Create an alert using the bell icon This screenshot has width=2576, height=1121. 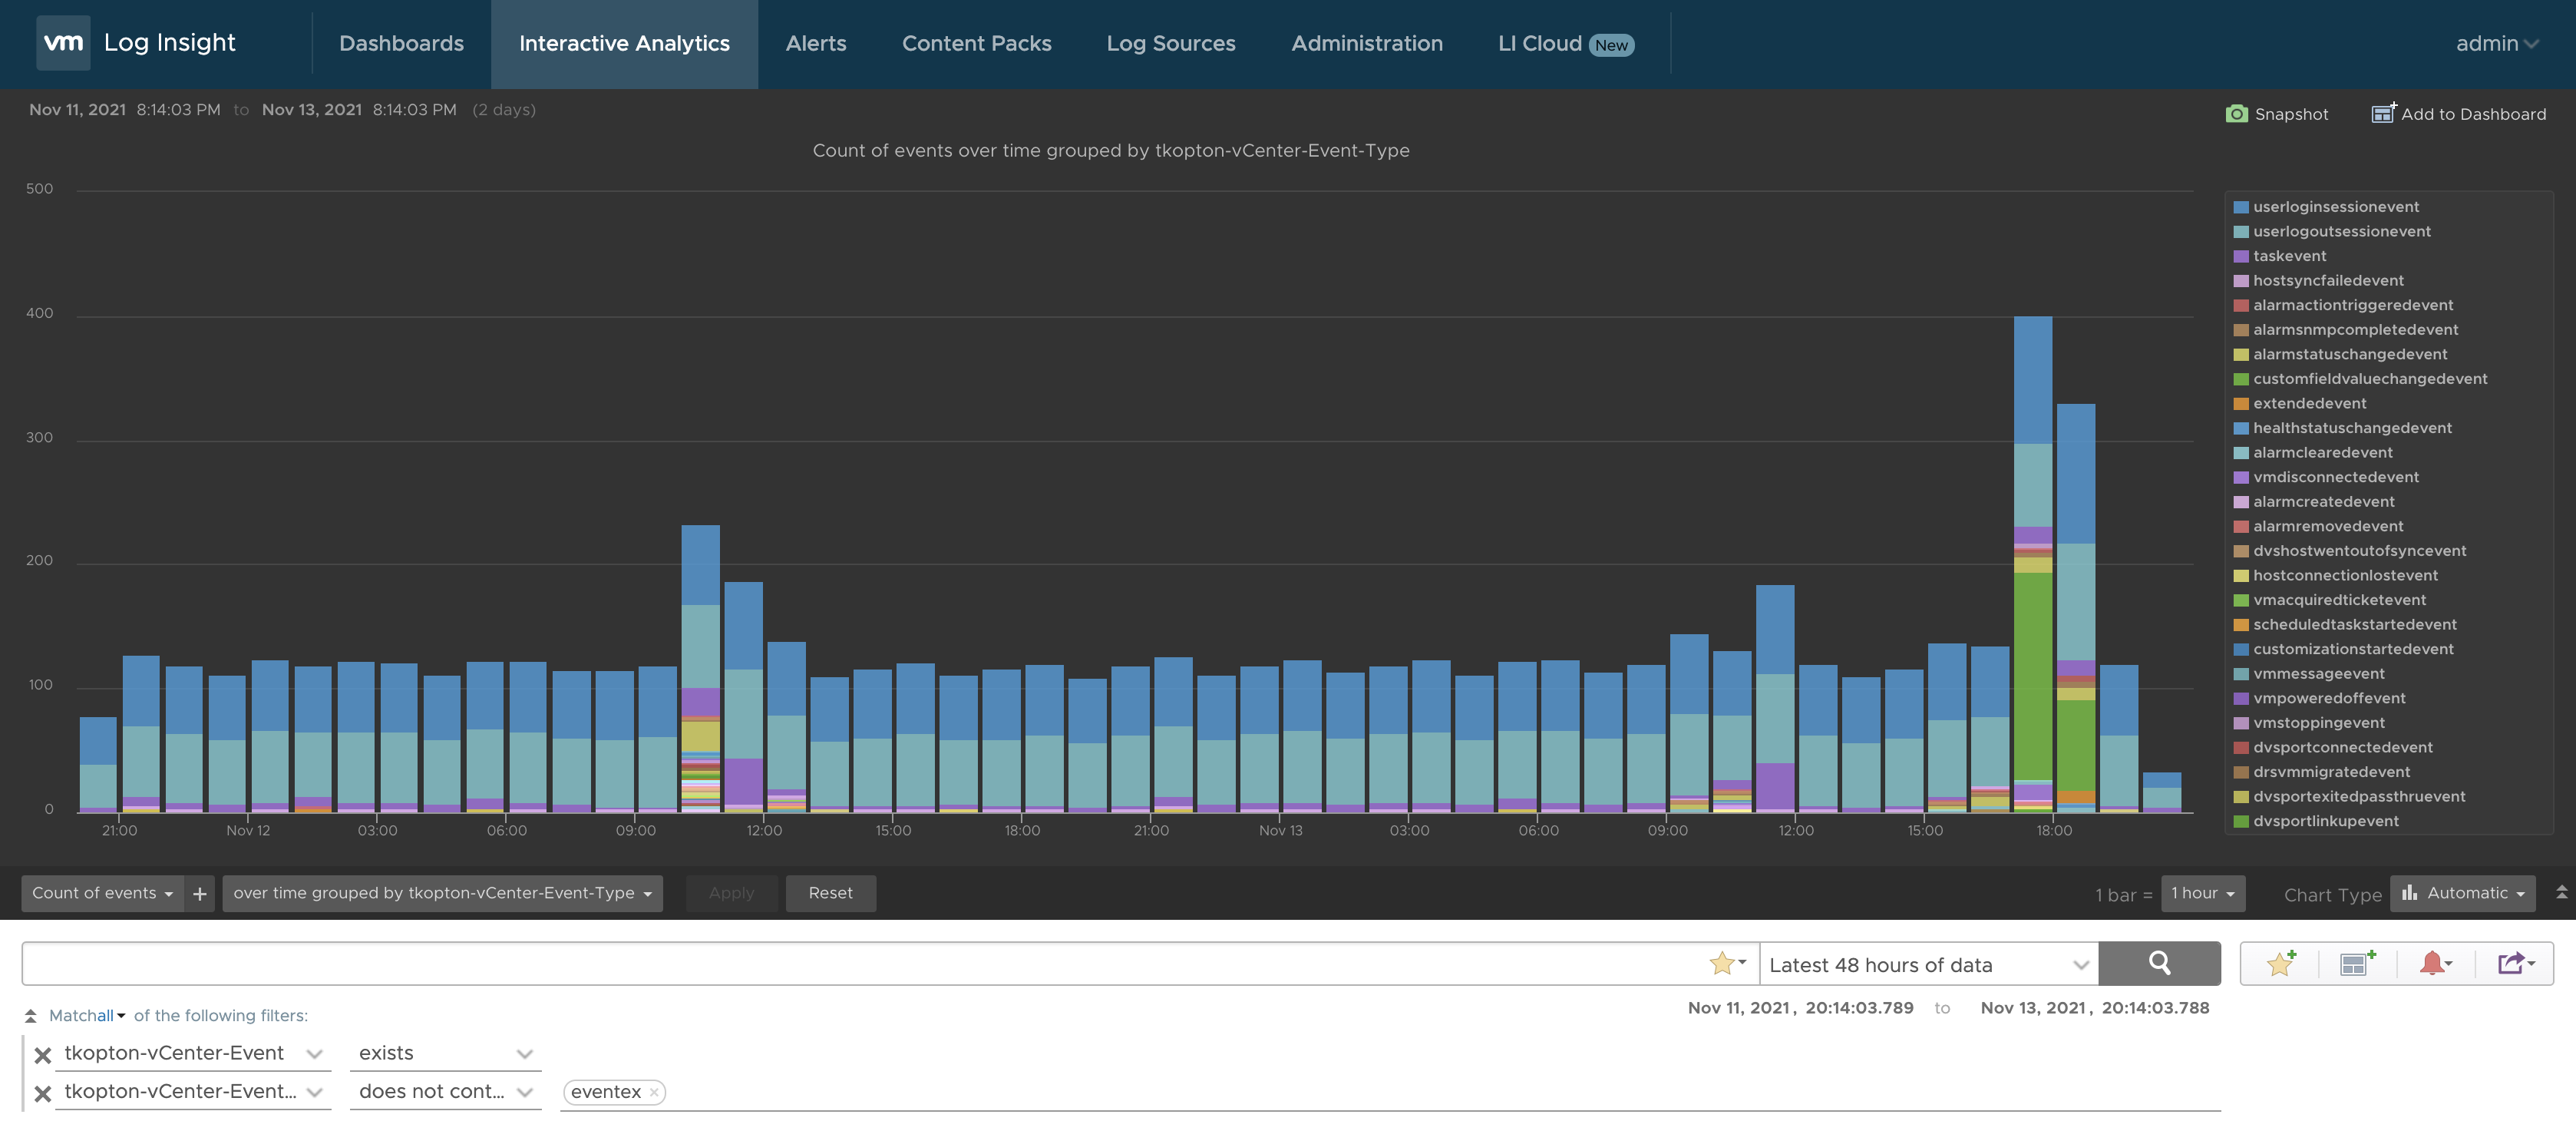[2434, 963]
